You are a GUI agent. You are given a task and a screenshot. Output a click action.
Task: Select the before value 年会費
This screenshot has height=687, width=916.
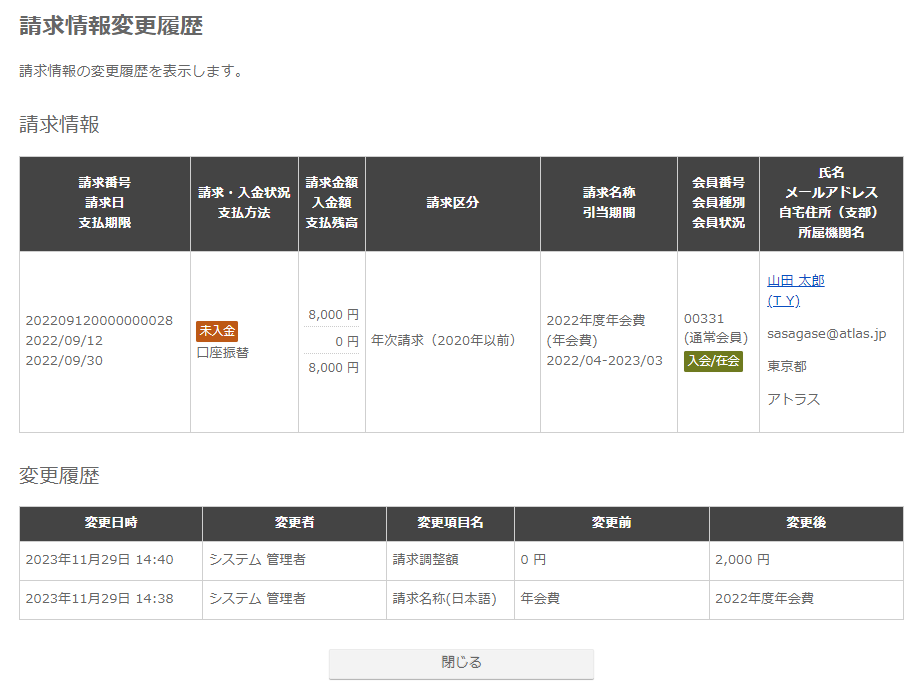tap(540, 599)
